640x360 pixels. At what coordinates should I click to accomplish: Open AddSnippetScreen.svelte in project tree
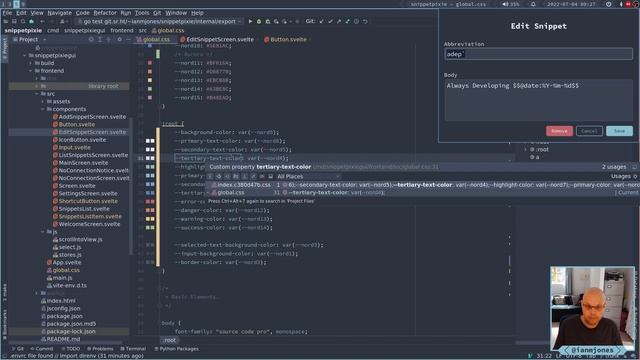[89, 117]
